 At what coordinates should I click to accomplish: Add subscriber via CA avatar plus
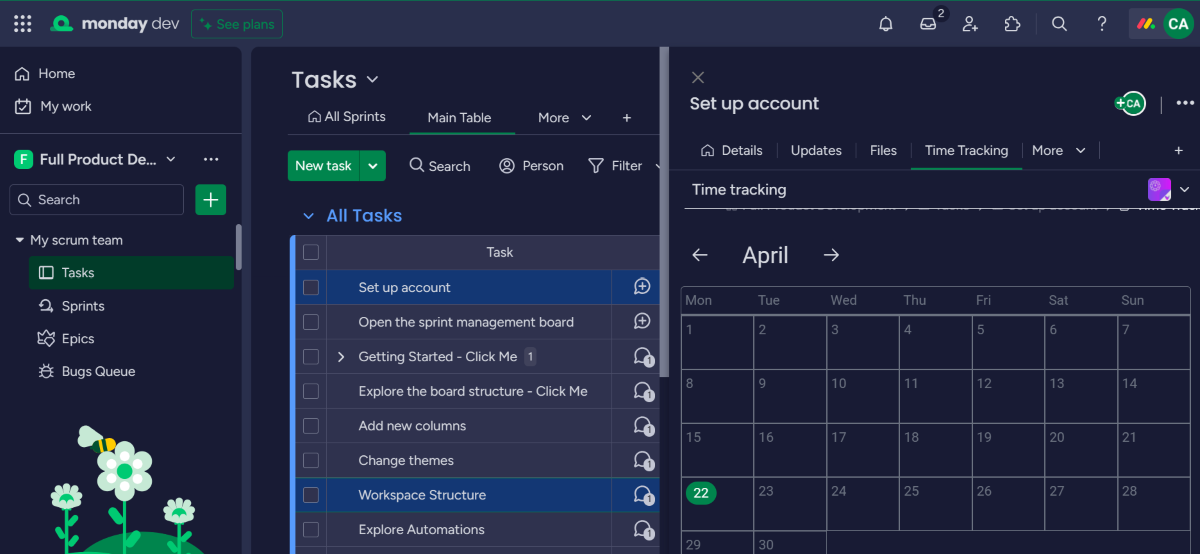pos(1130,103)
